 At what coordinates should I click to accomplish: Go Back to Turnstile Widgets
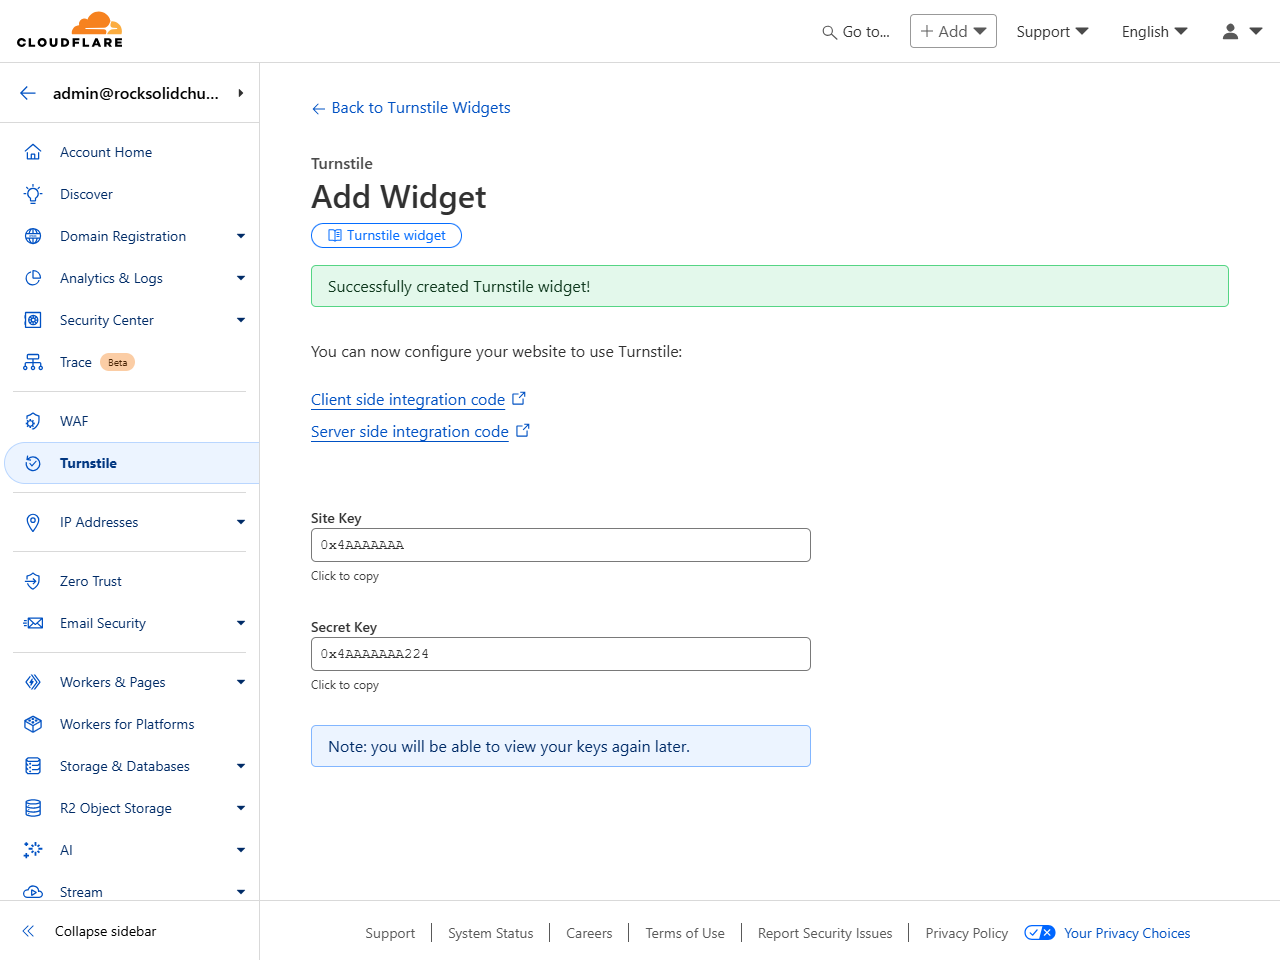tap(411, 108)
